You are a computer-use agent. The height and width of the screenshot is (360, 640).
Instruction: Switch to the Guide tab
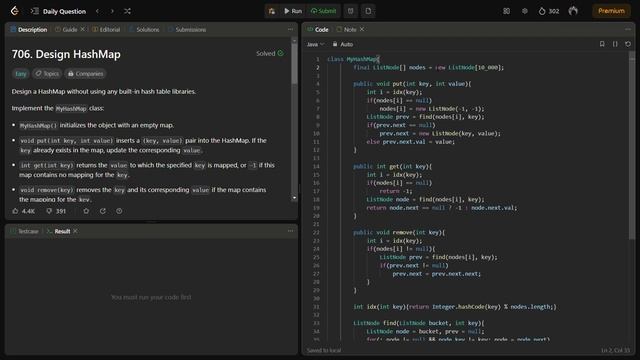67,29
